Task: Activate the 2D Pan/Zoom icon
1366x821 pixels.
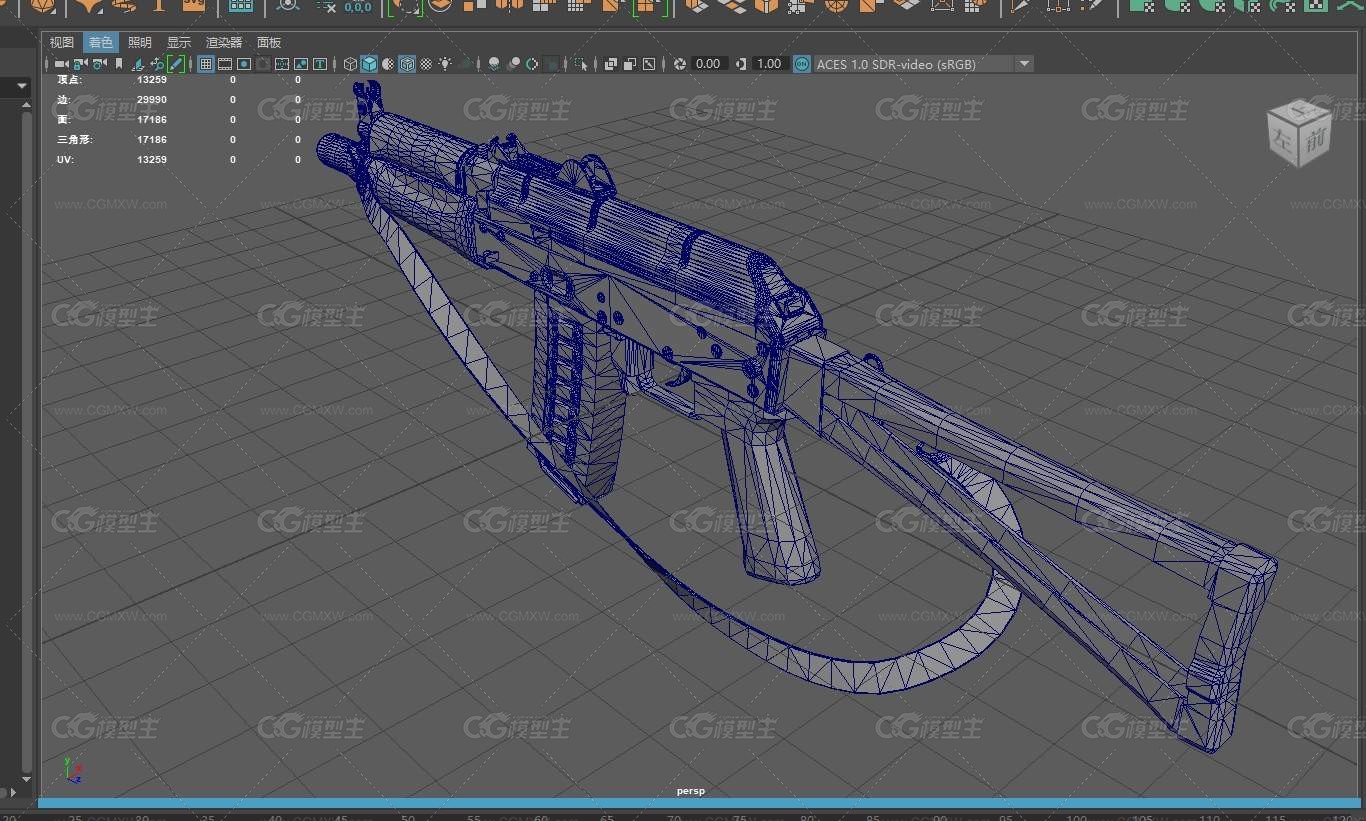Action: click(x=157, y=64)
